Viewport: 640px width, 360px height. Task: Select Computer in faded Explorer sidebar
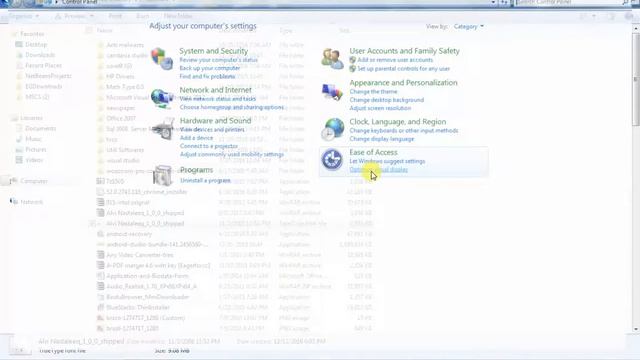[34, 181]
